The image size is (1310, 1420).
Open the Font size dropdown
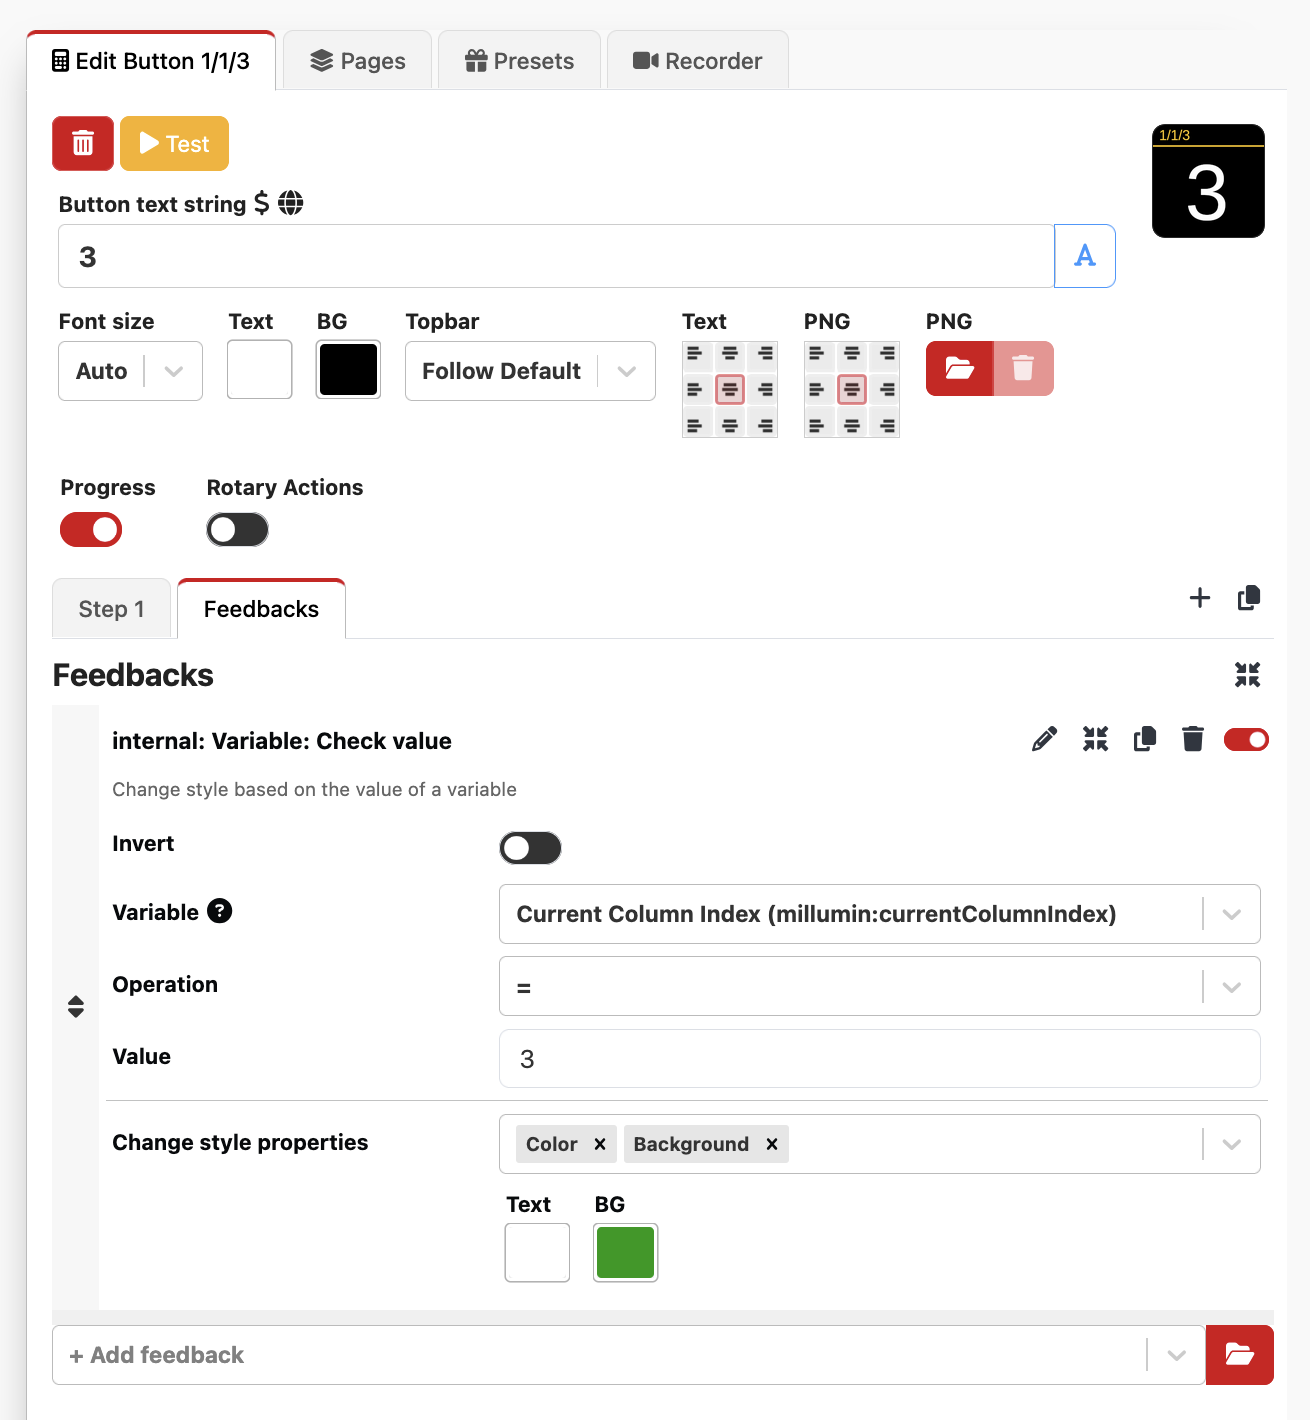(x=130, y=371)
